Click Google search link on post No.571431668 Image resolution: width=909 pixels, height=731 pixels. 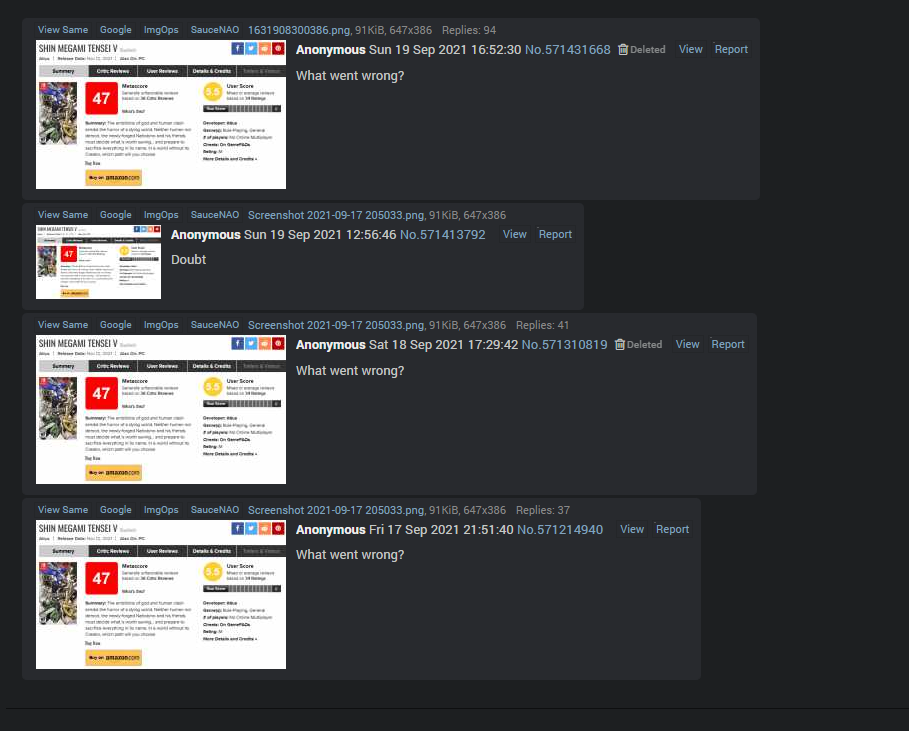[x=115, y=30]
